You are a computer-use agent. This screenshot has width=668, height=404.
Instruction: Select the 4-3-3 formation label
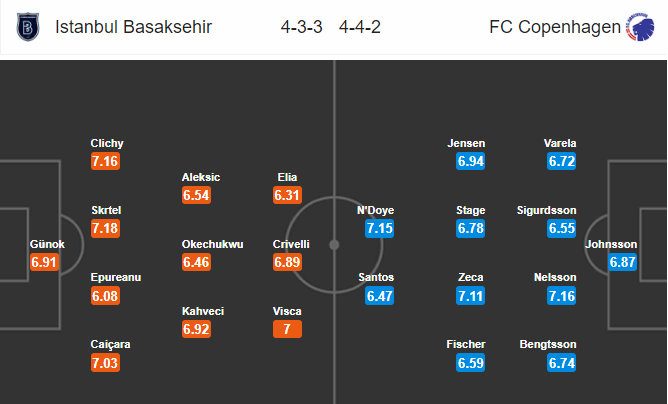[x=302, y=27]
